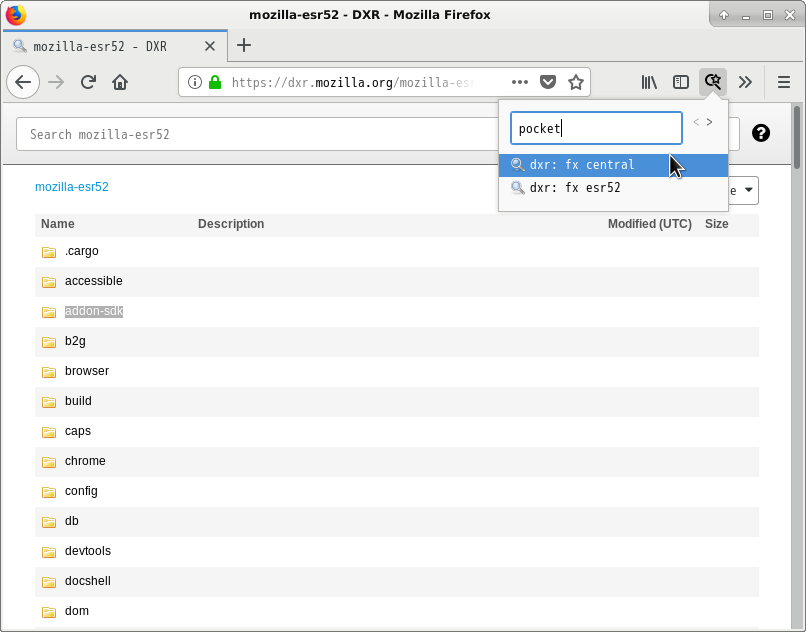Click the page vertical scrollbar thumb

coord(797,137)
